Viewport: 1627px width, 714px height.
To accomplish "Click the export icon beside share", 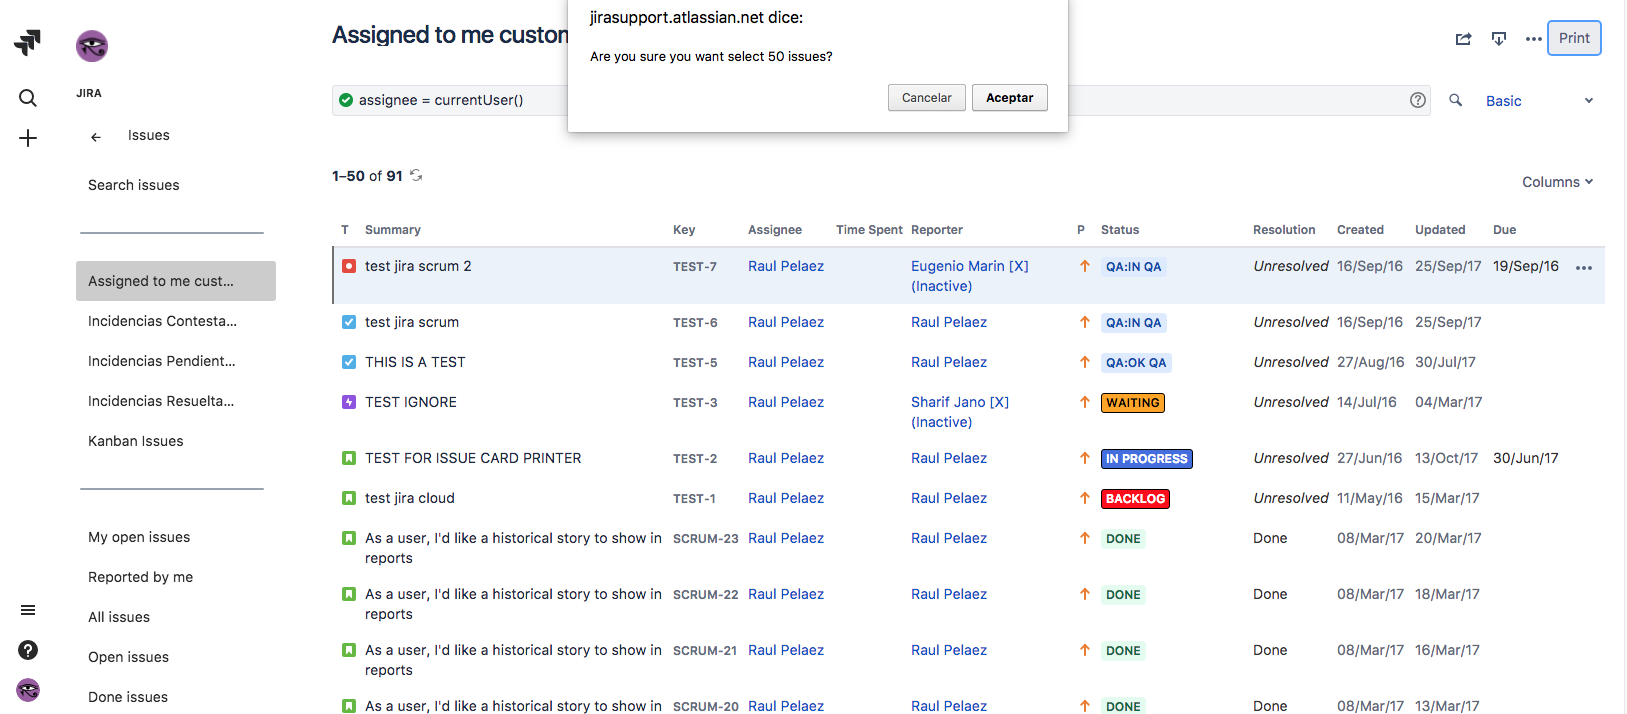I will pos(1498,39).
